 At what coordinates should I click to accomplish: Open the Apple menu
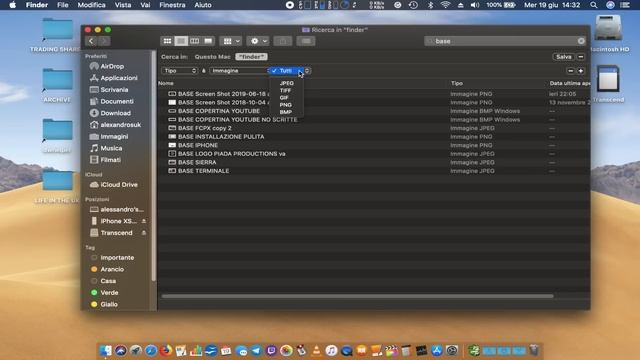pos(13,5)
